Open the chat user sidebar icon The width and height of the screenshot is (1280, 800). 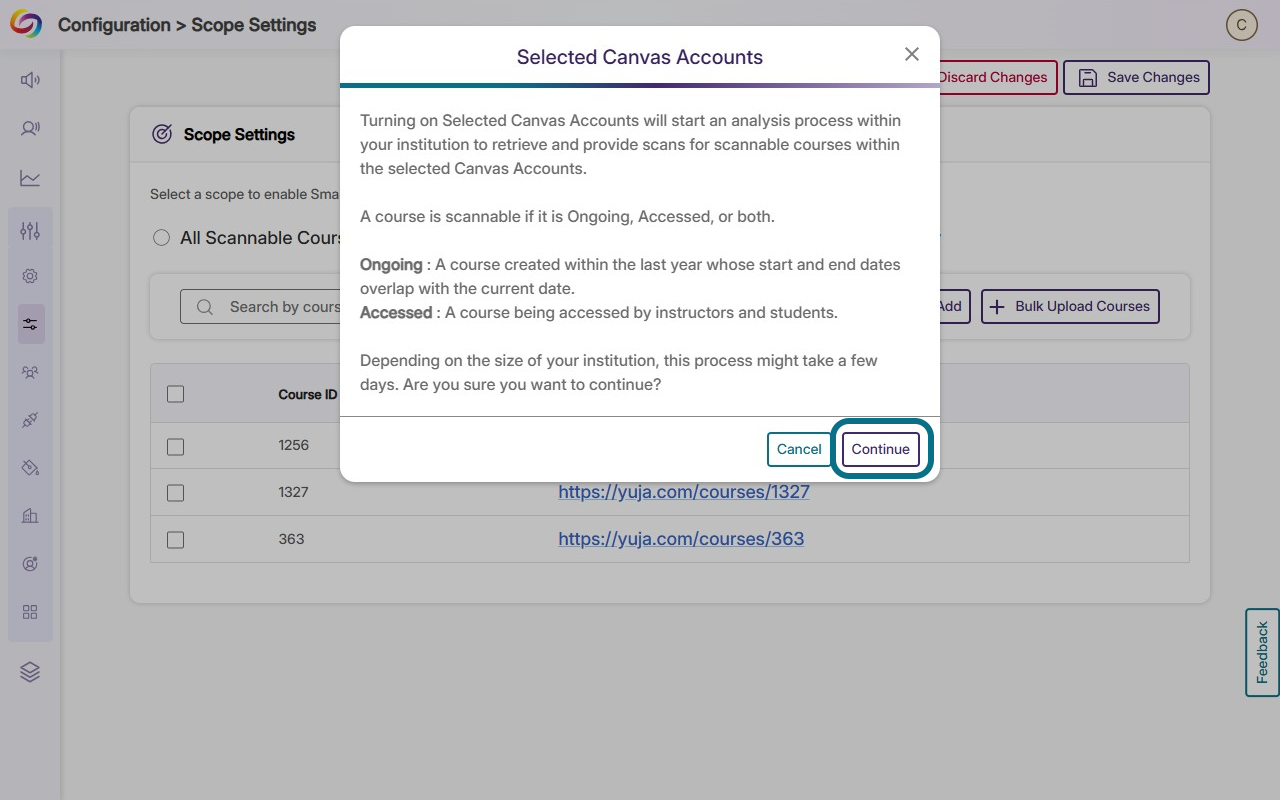point(30,128)
